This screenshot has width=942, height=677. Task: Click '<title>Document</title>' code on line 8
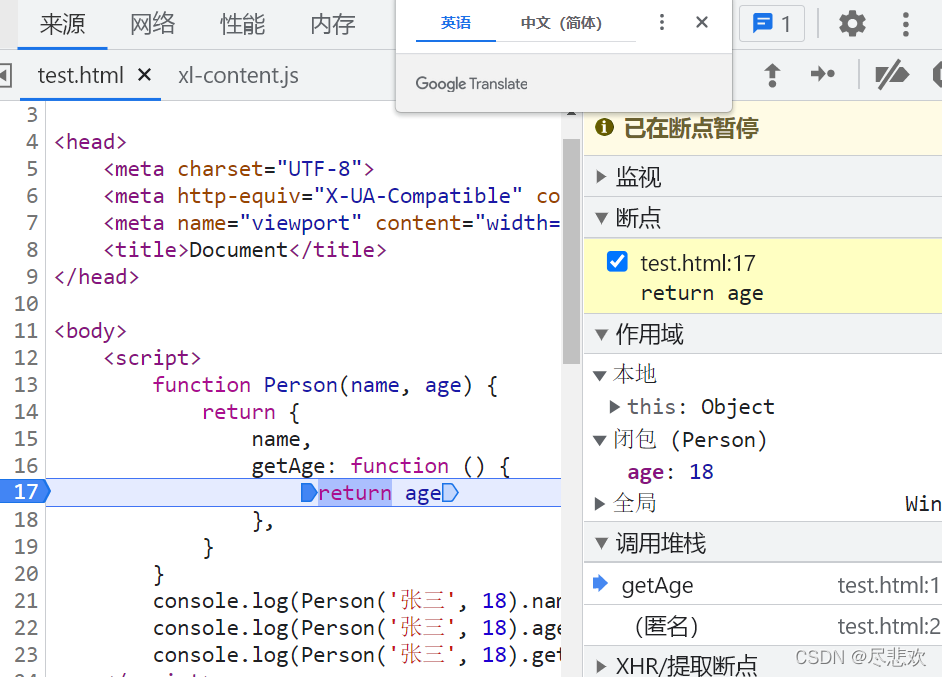245,250
